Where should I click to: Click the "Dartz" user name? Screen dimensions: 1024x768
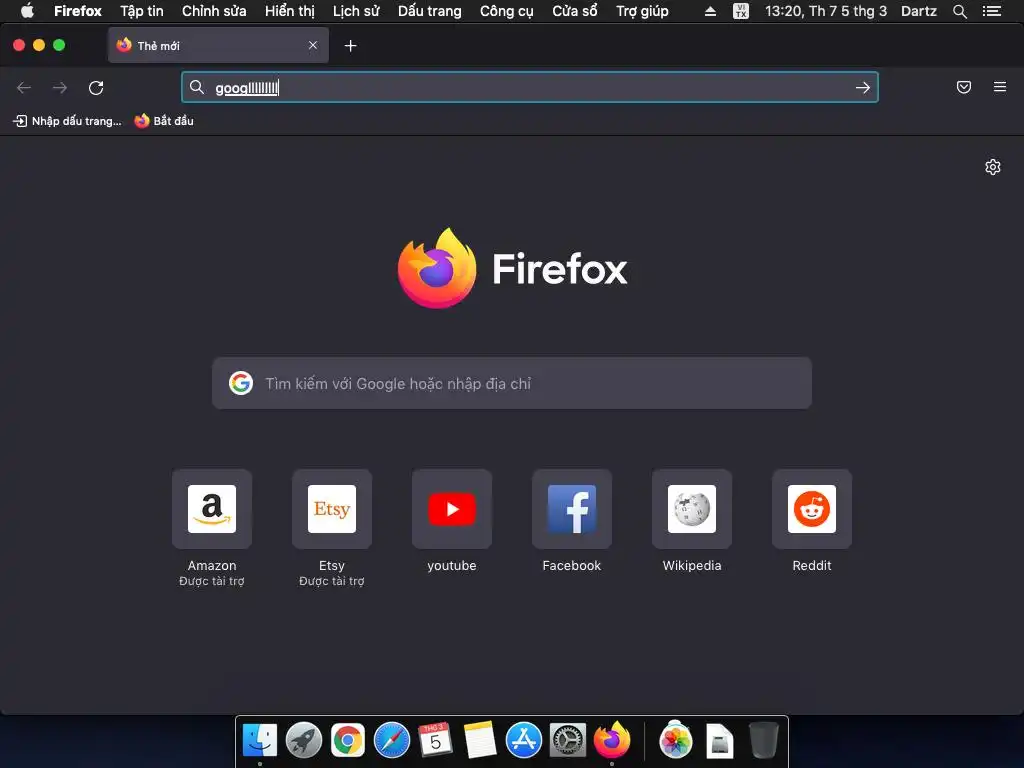click(x=918, y=11)
